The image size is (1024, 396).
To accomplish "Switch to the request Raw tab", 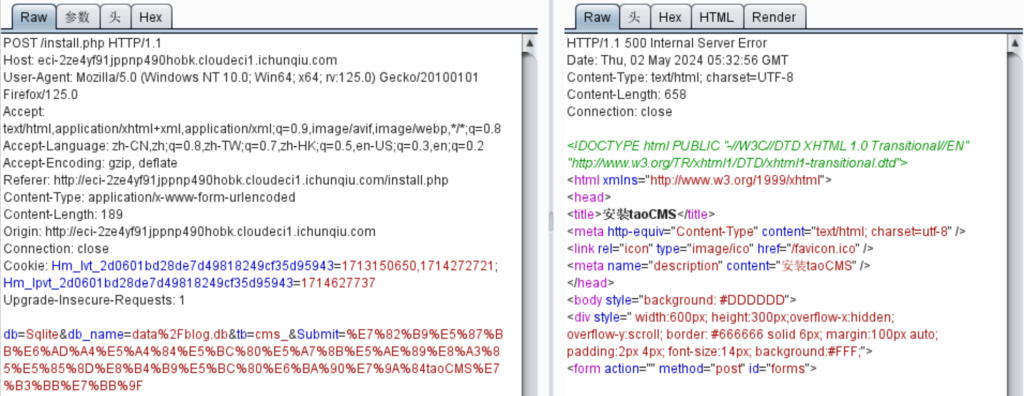I will (x=34, y=17).
